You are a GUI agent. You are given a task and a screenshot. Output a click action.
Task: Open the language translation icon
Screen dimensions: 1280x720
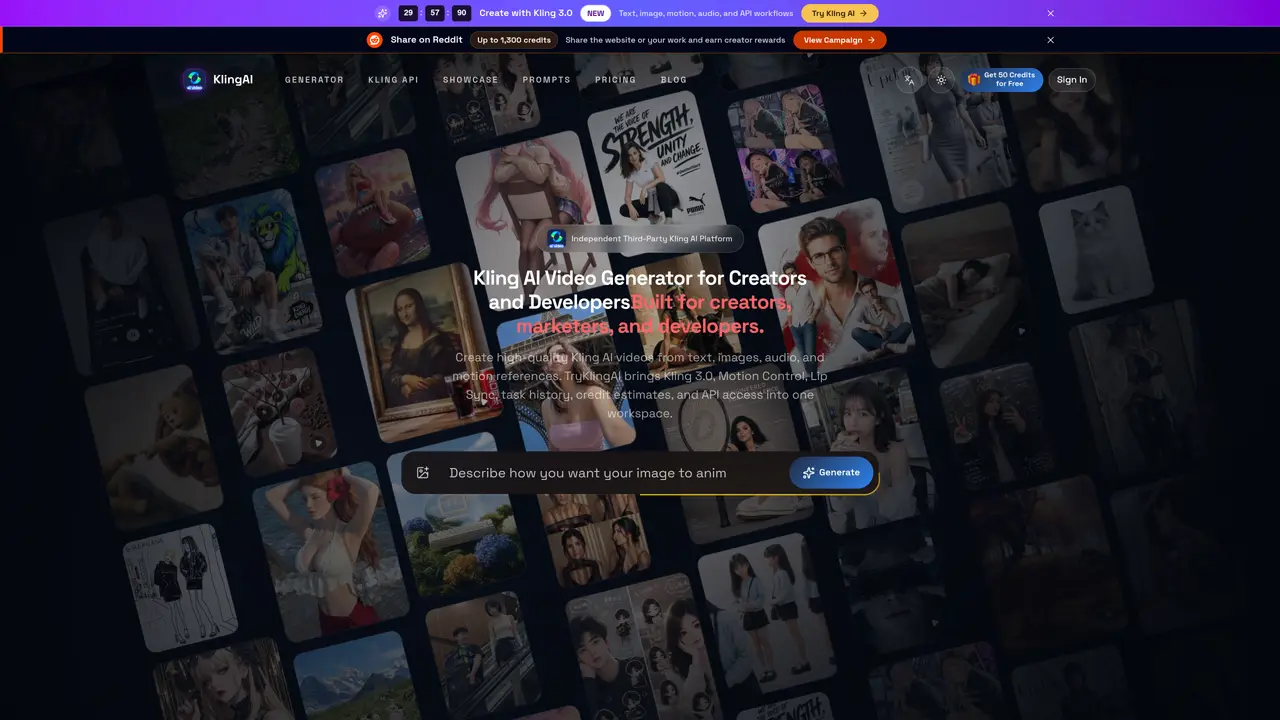coord(909,80)
